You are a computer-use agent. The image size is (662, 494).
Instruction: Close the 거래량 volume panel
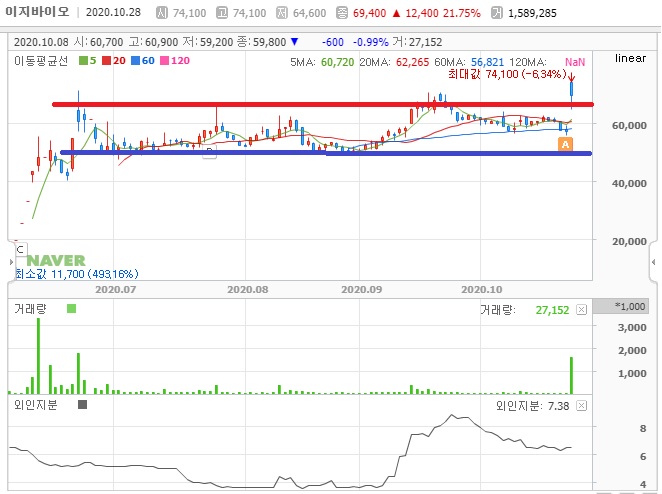point(581,309)
